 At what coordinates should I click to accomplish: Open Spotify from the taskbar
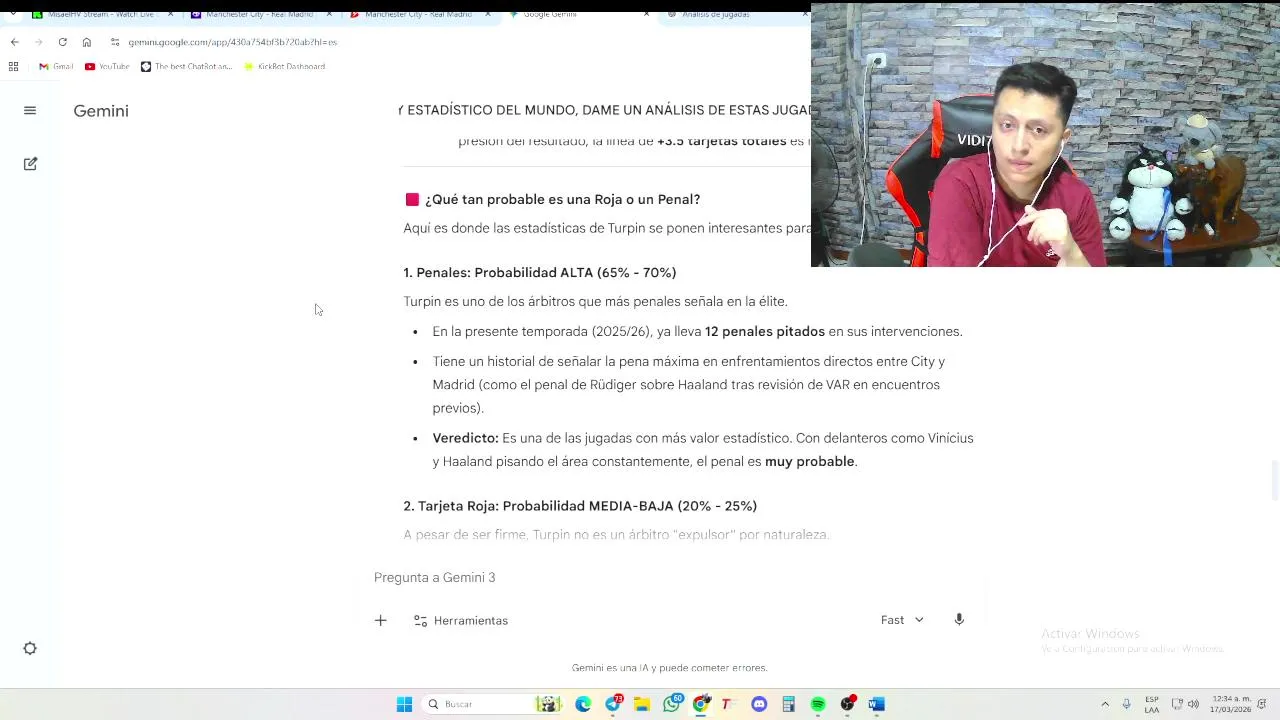818,704
